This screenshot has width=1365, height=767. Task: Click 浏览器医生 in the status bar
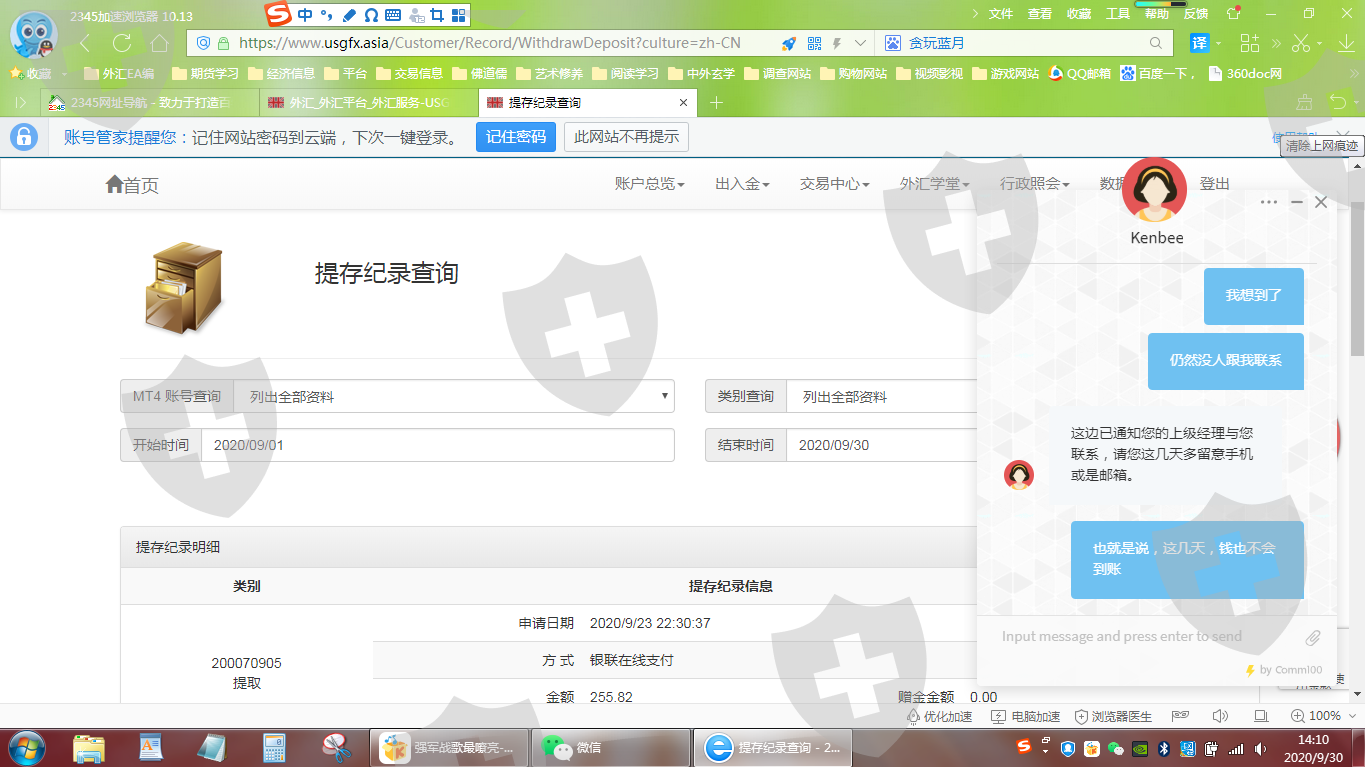(x=1113, y=716)
